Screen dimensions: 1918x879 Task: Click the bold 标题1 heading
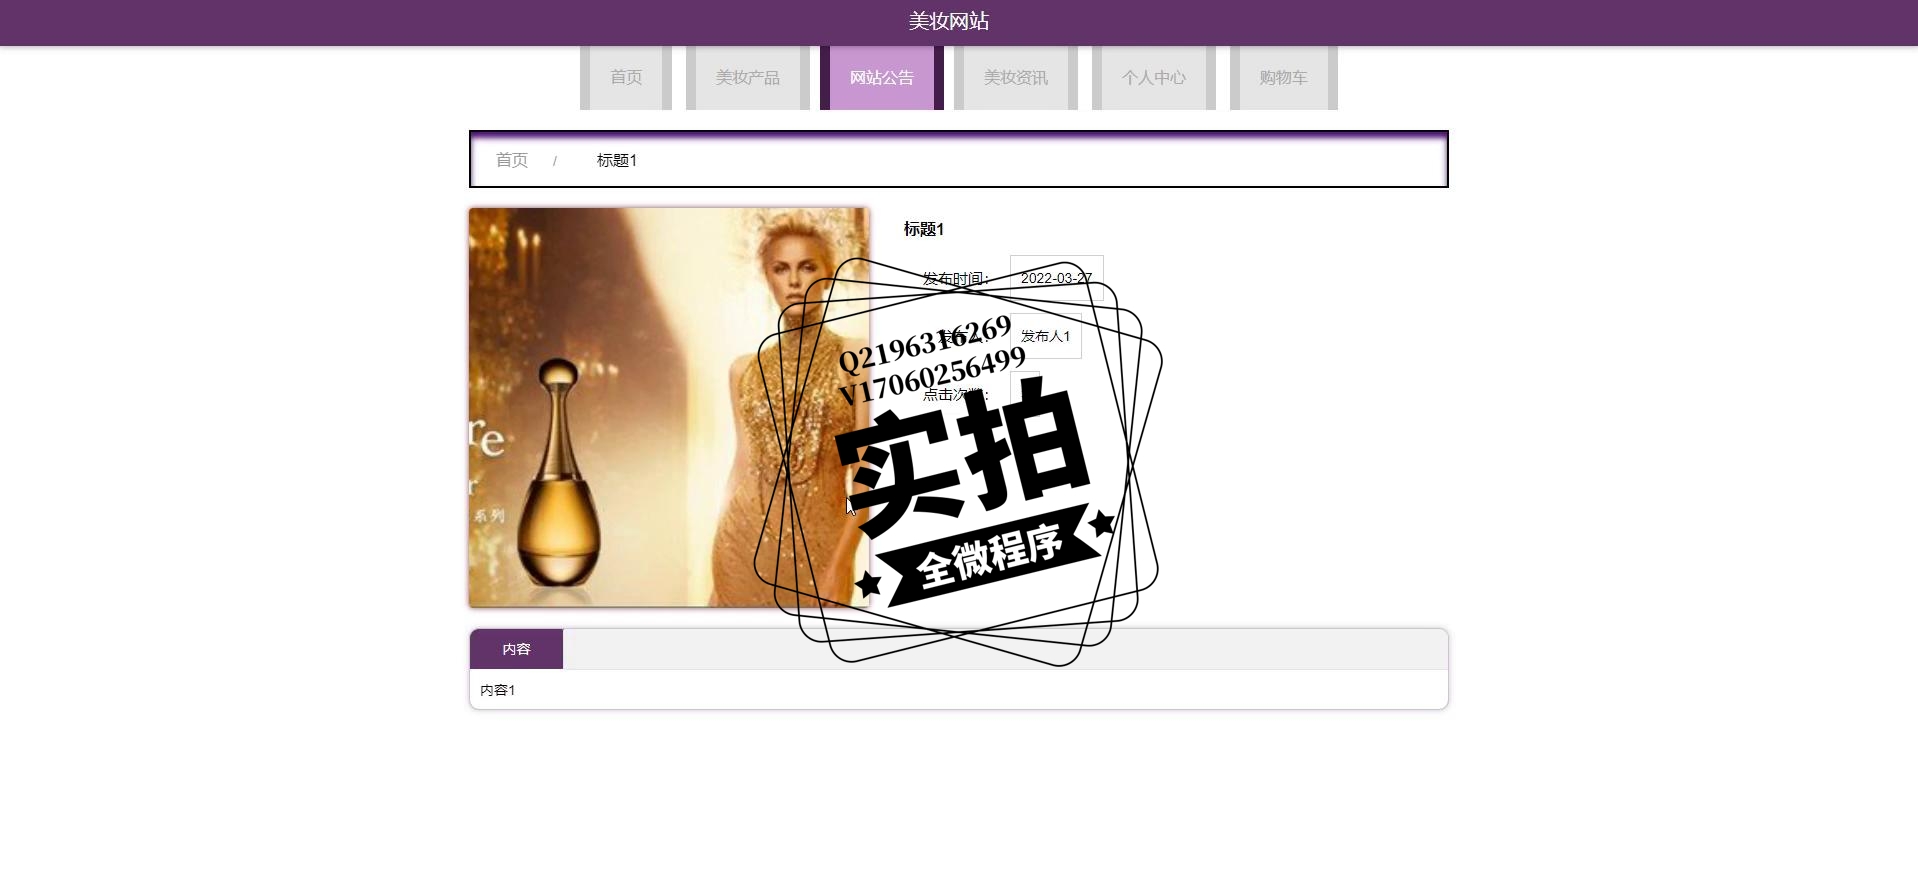point(924,229)
